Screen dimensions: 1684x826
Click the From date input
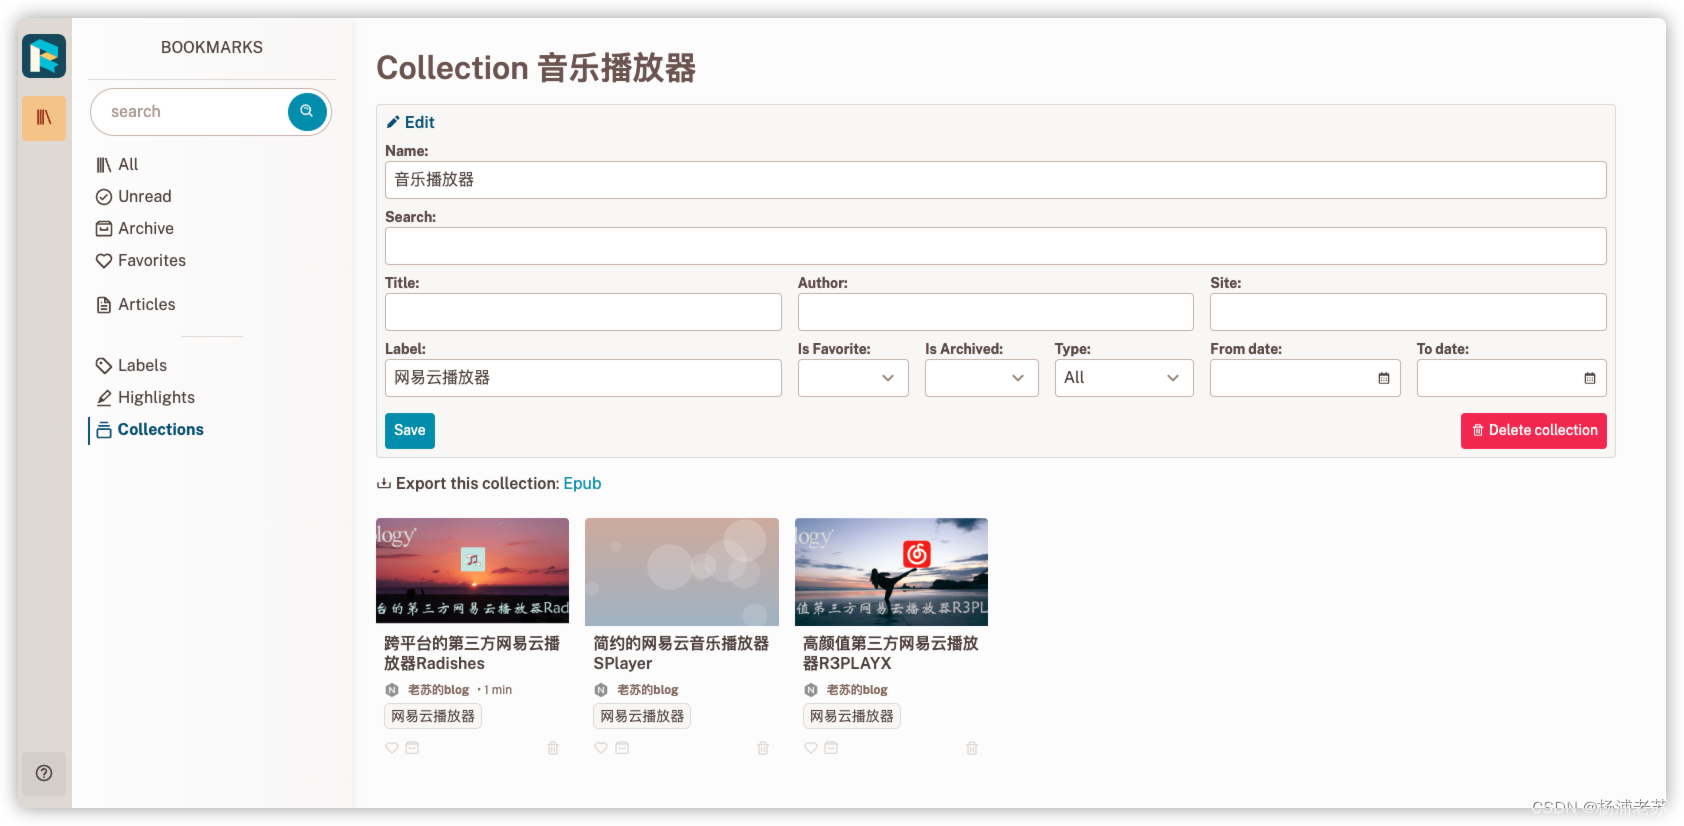pos(1305,378)
